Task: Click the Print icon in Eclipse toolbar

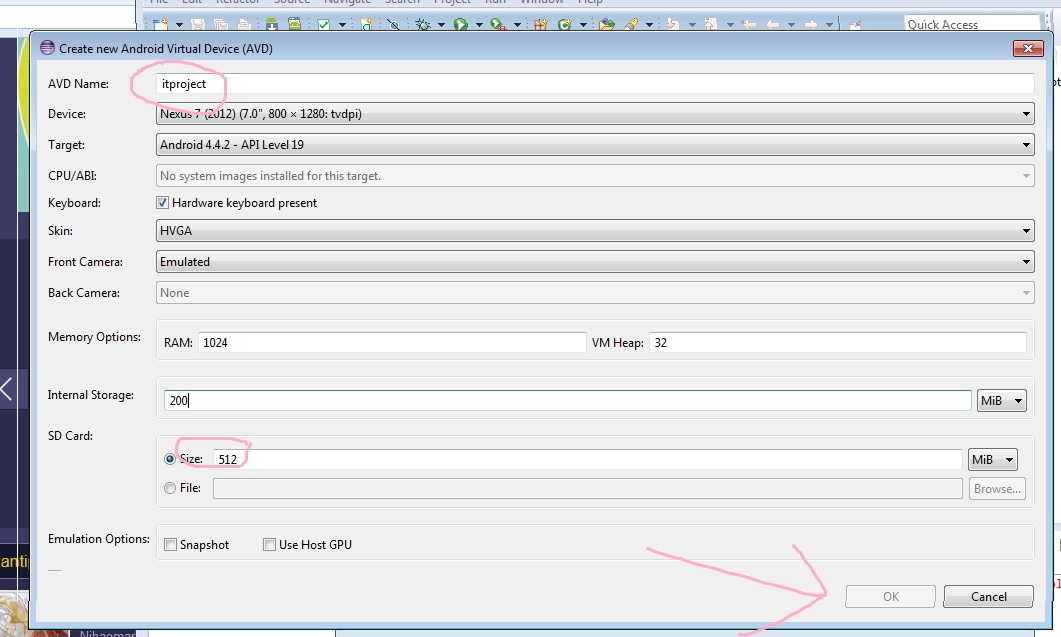Action: [x=244, y=24]
